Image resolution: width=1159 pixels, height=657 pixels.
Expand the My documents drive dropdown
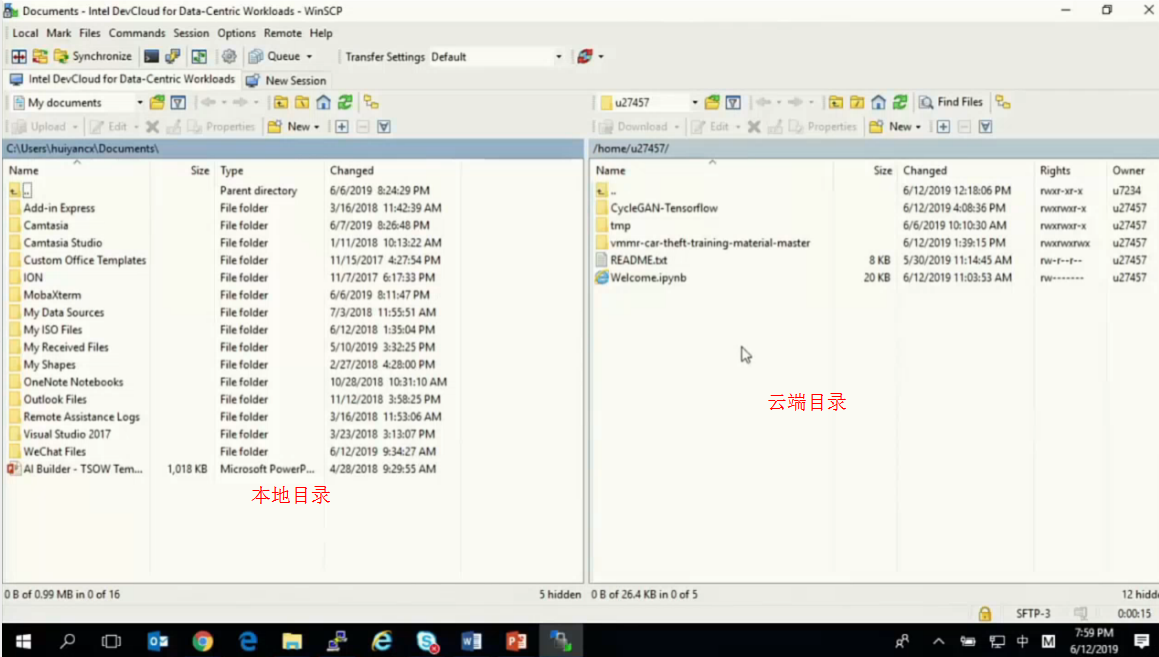pyautogui.click(x=140, y=103)
